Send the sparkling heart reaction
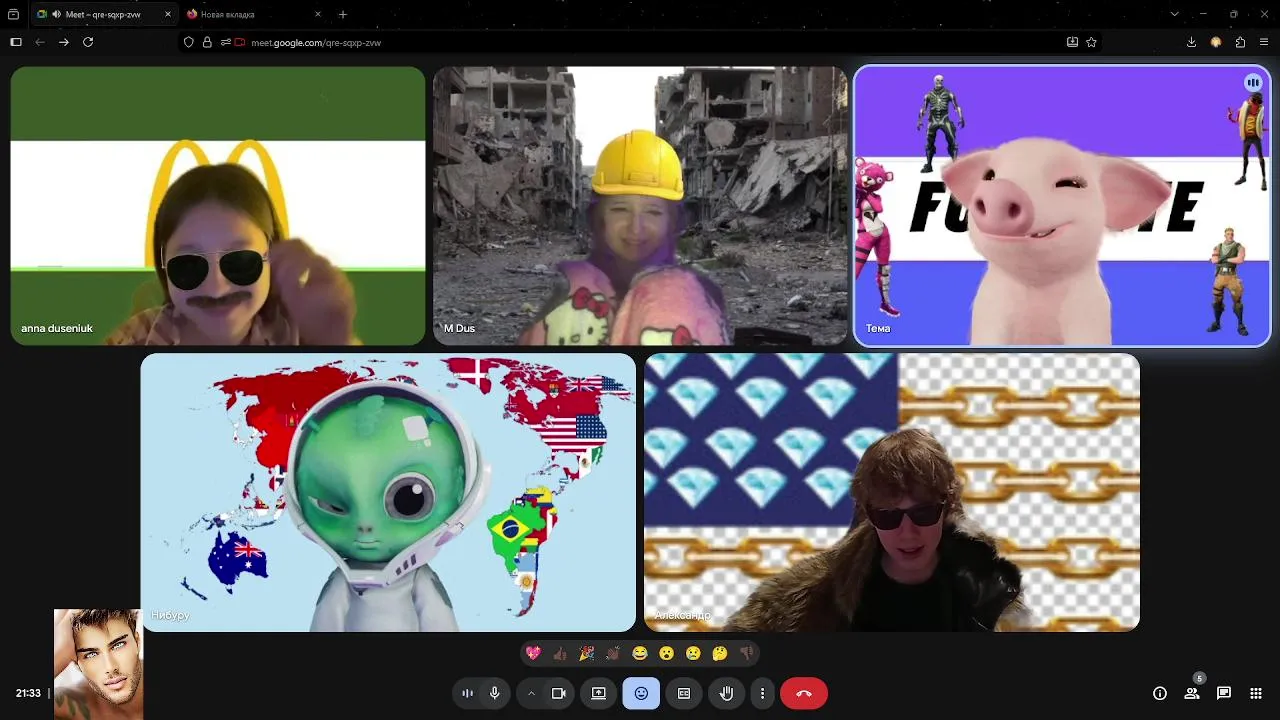Viewport: 1280px width, 720px height. click(533, 653)
